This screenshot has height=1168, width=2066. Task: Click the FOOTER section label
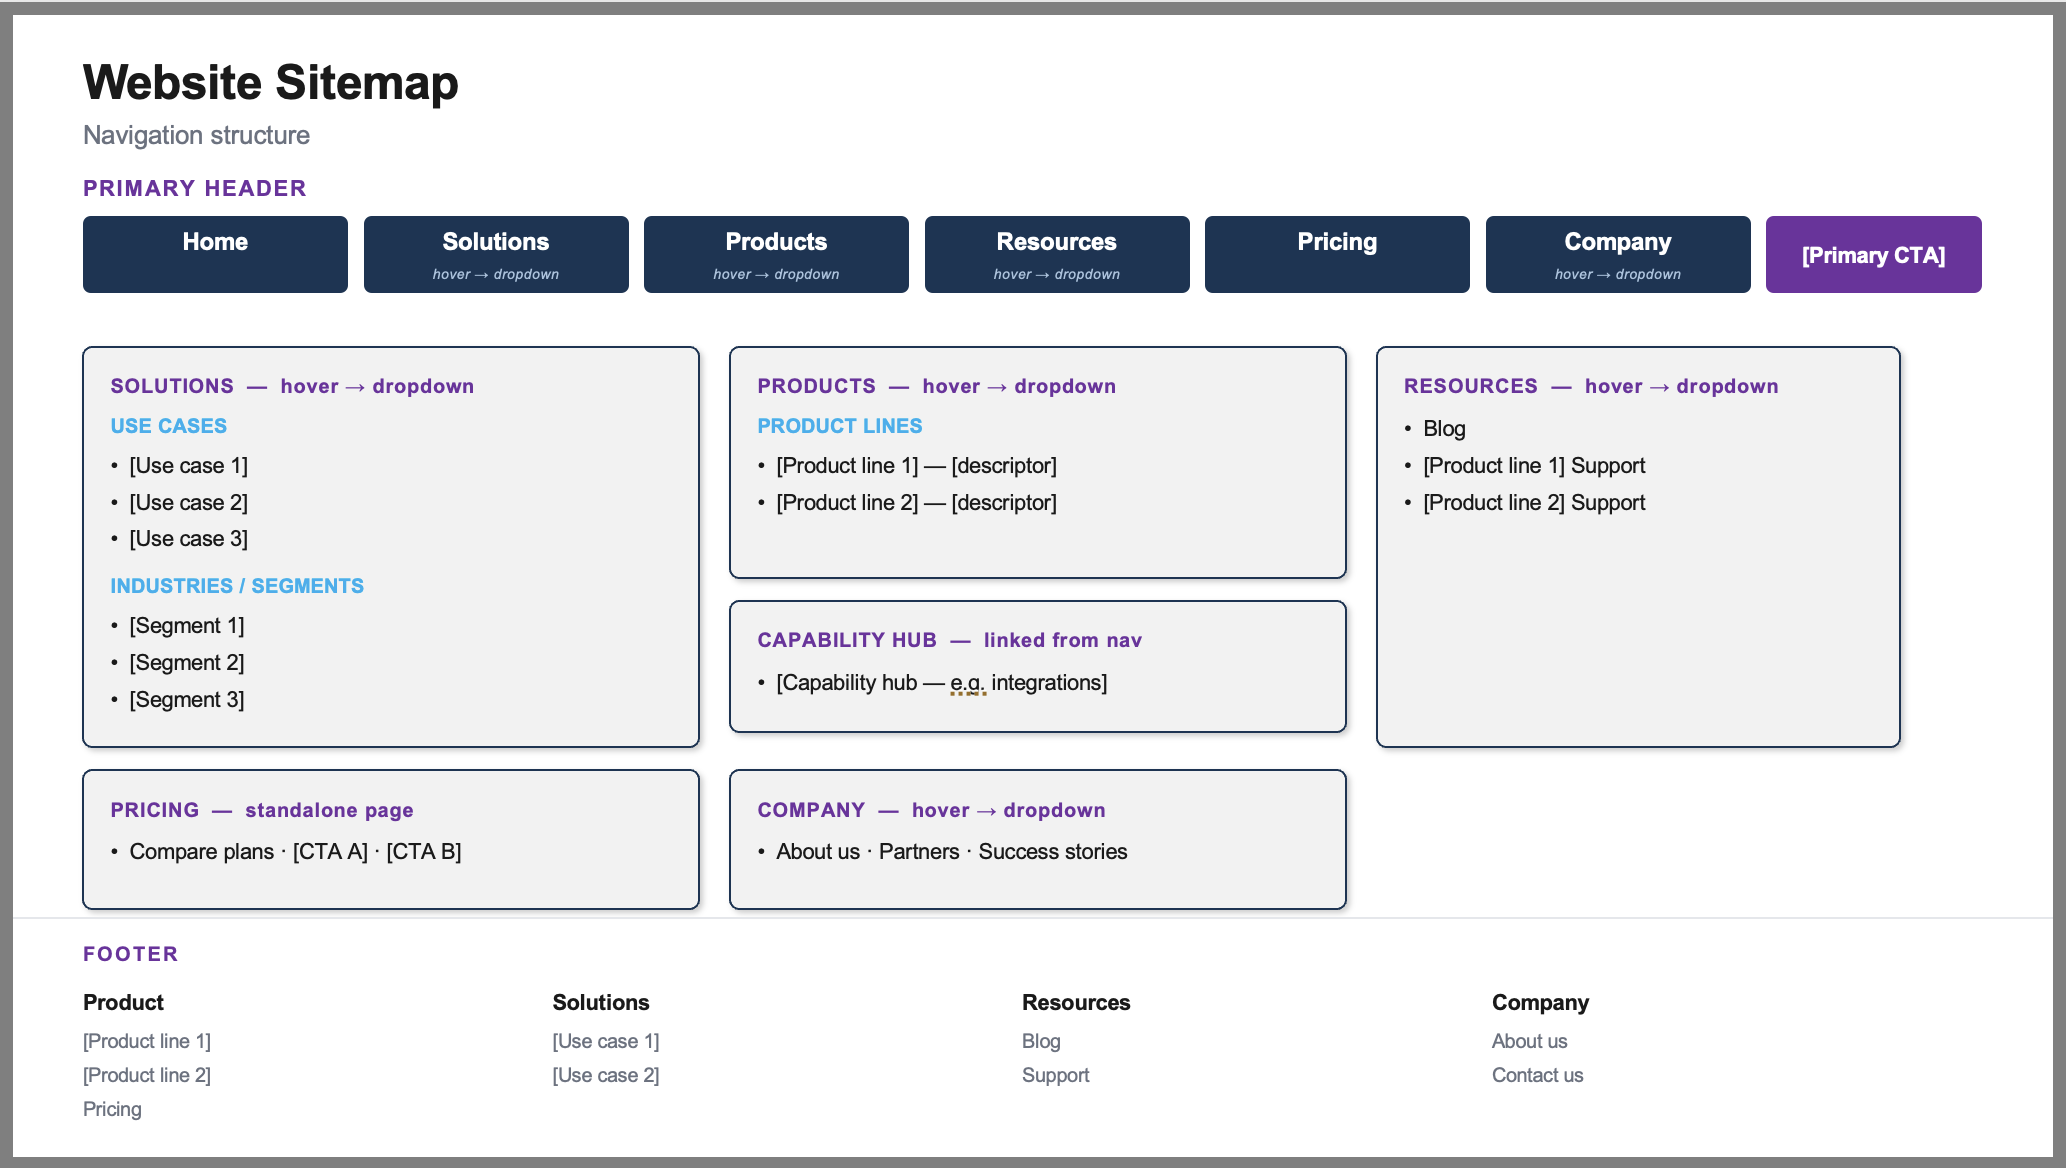coord(131,954)
